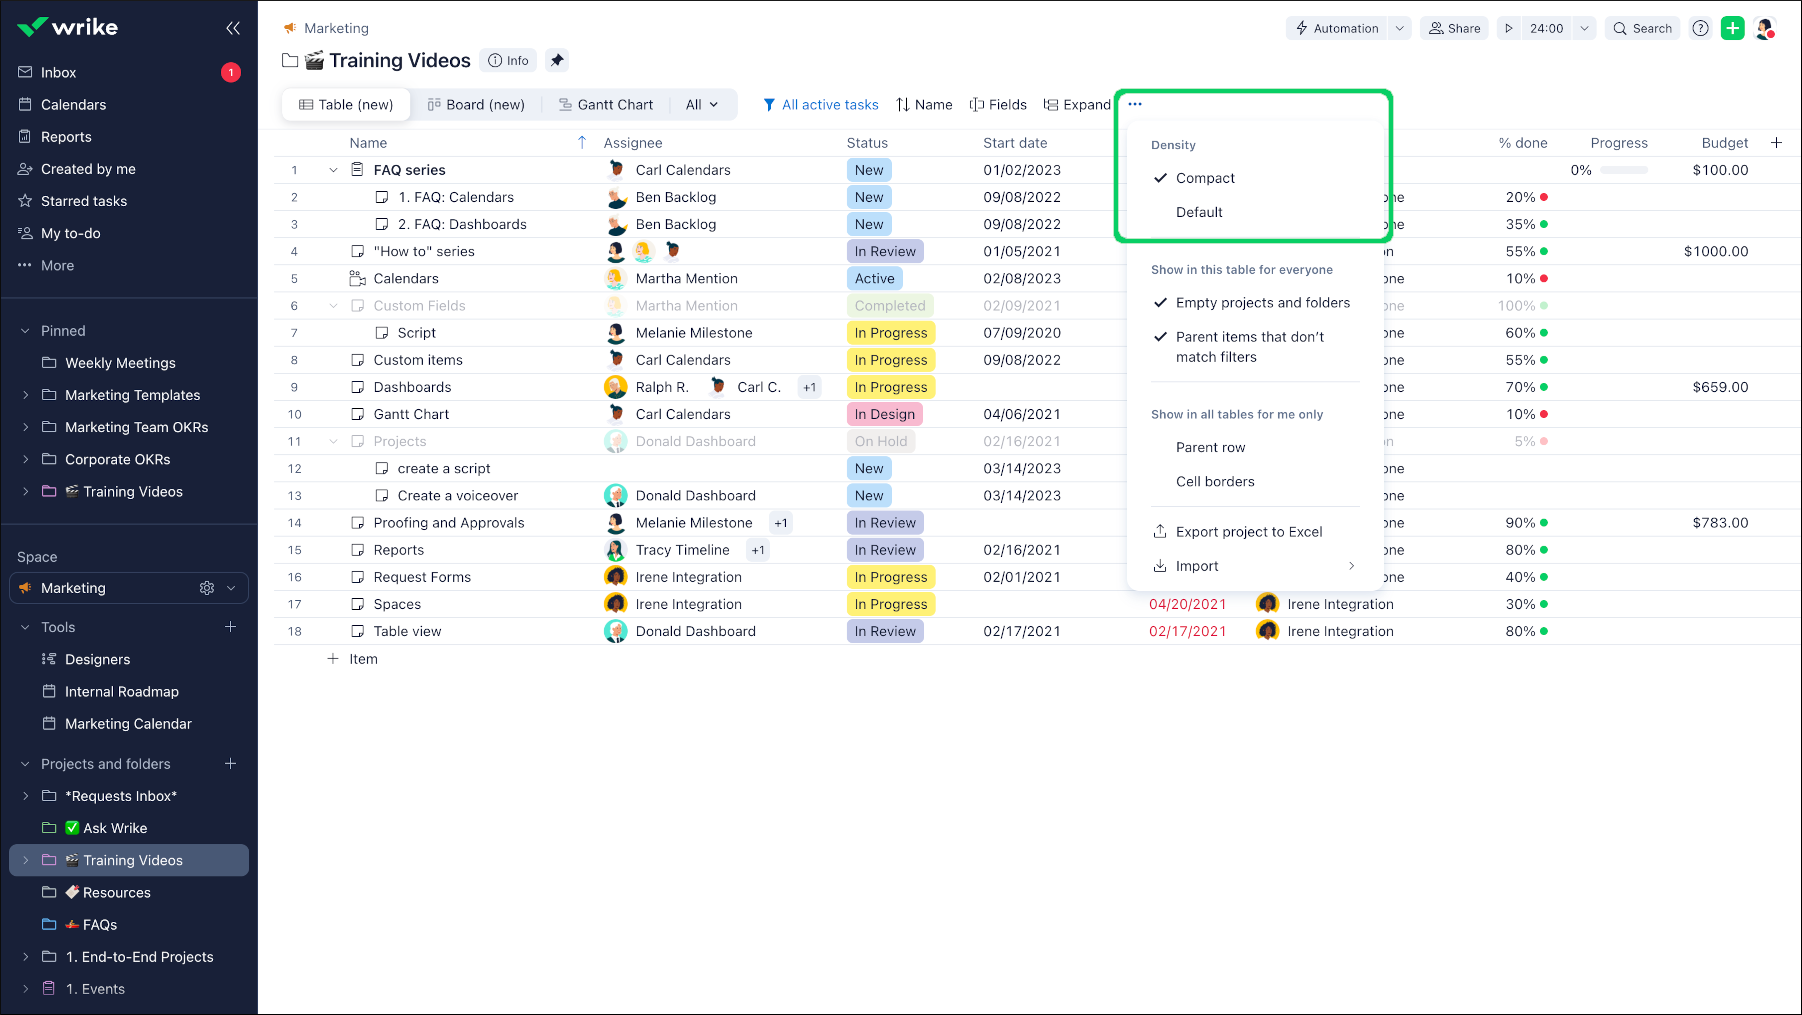
Task: Click Marketing breadcrumb link
Action: (336, 28)
